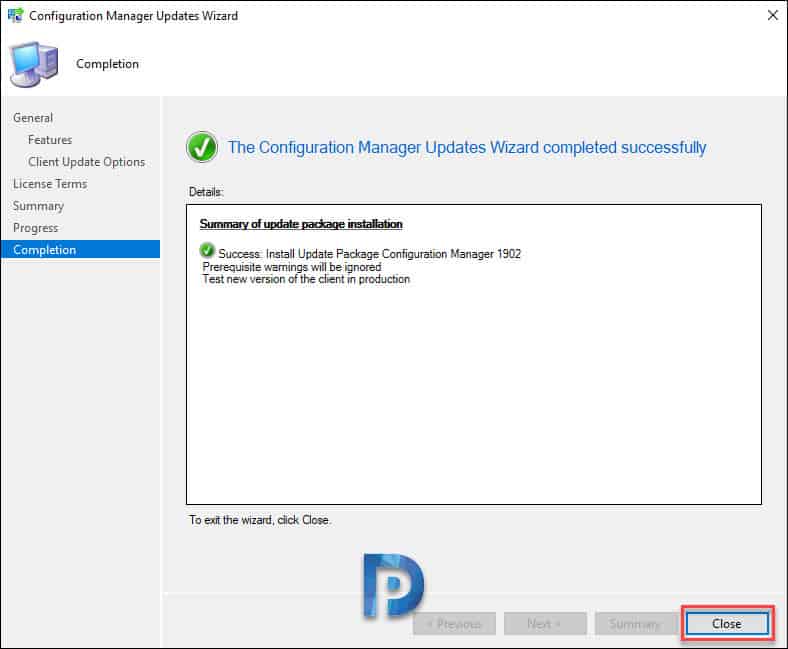Click the Close button to exit wizard
This screenshot has width=788, height=649.
[x=727, y=624]
